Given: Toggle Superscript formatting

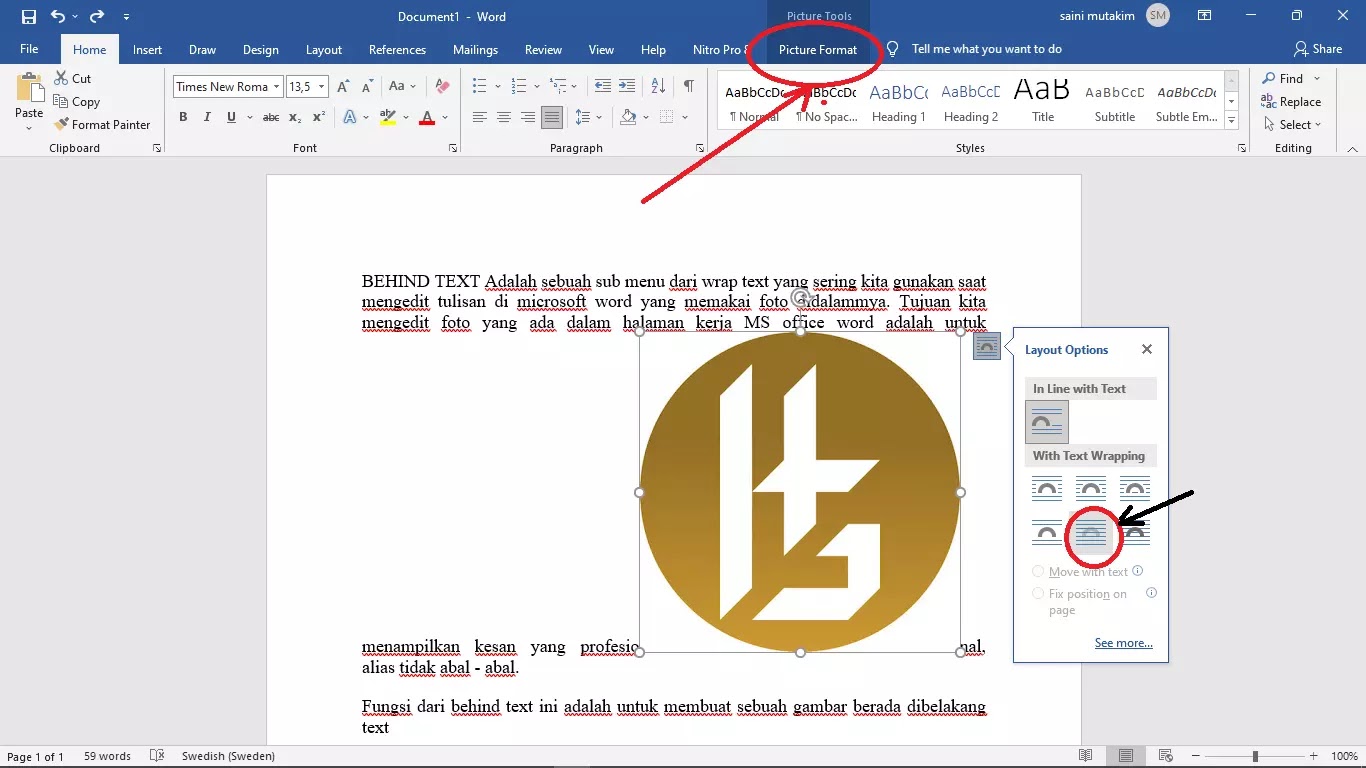Looking at the screenshot, I should (x=318, y=117).
